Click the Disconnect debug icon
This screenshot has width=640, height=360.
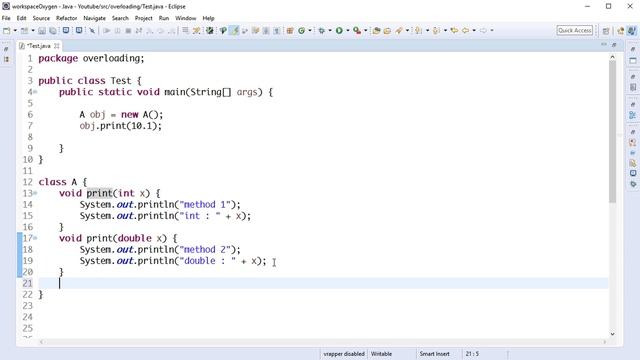click(x=139, y=31)
